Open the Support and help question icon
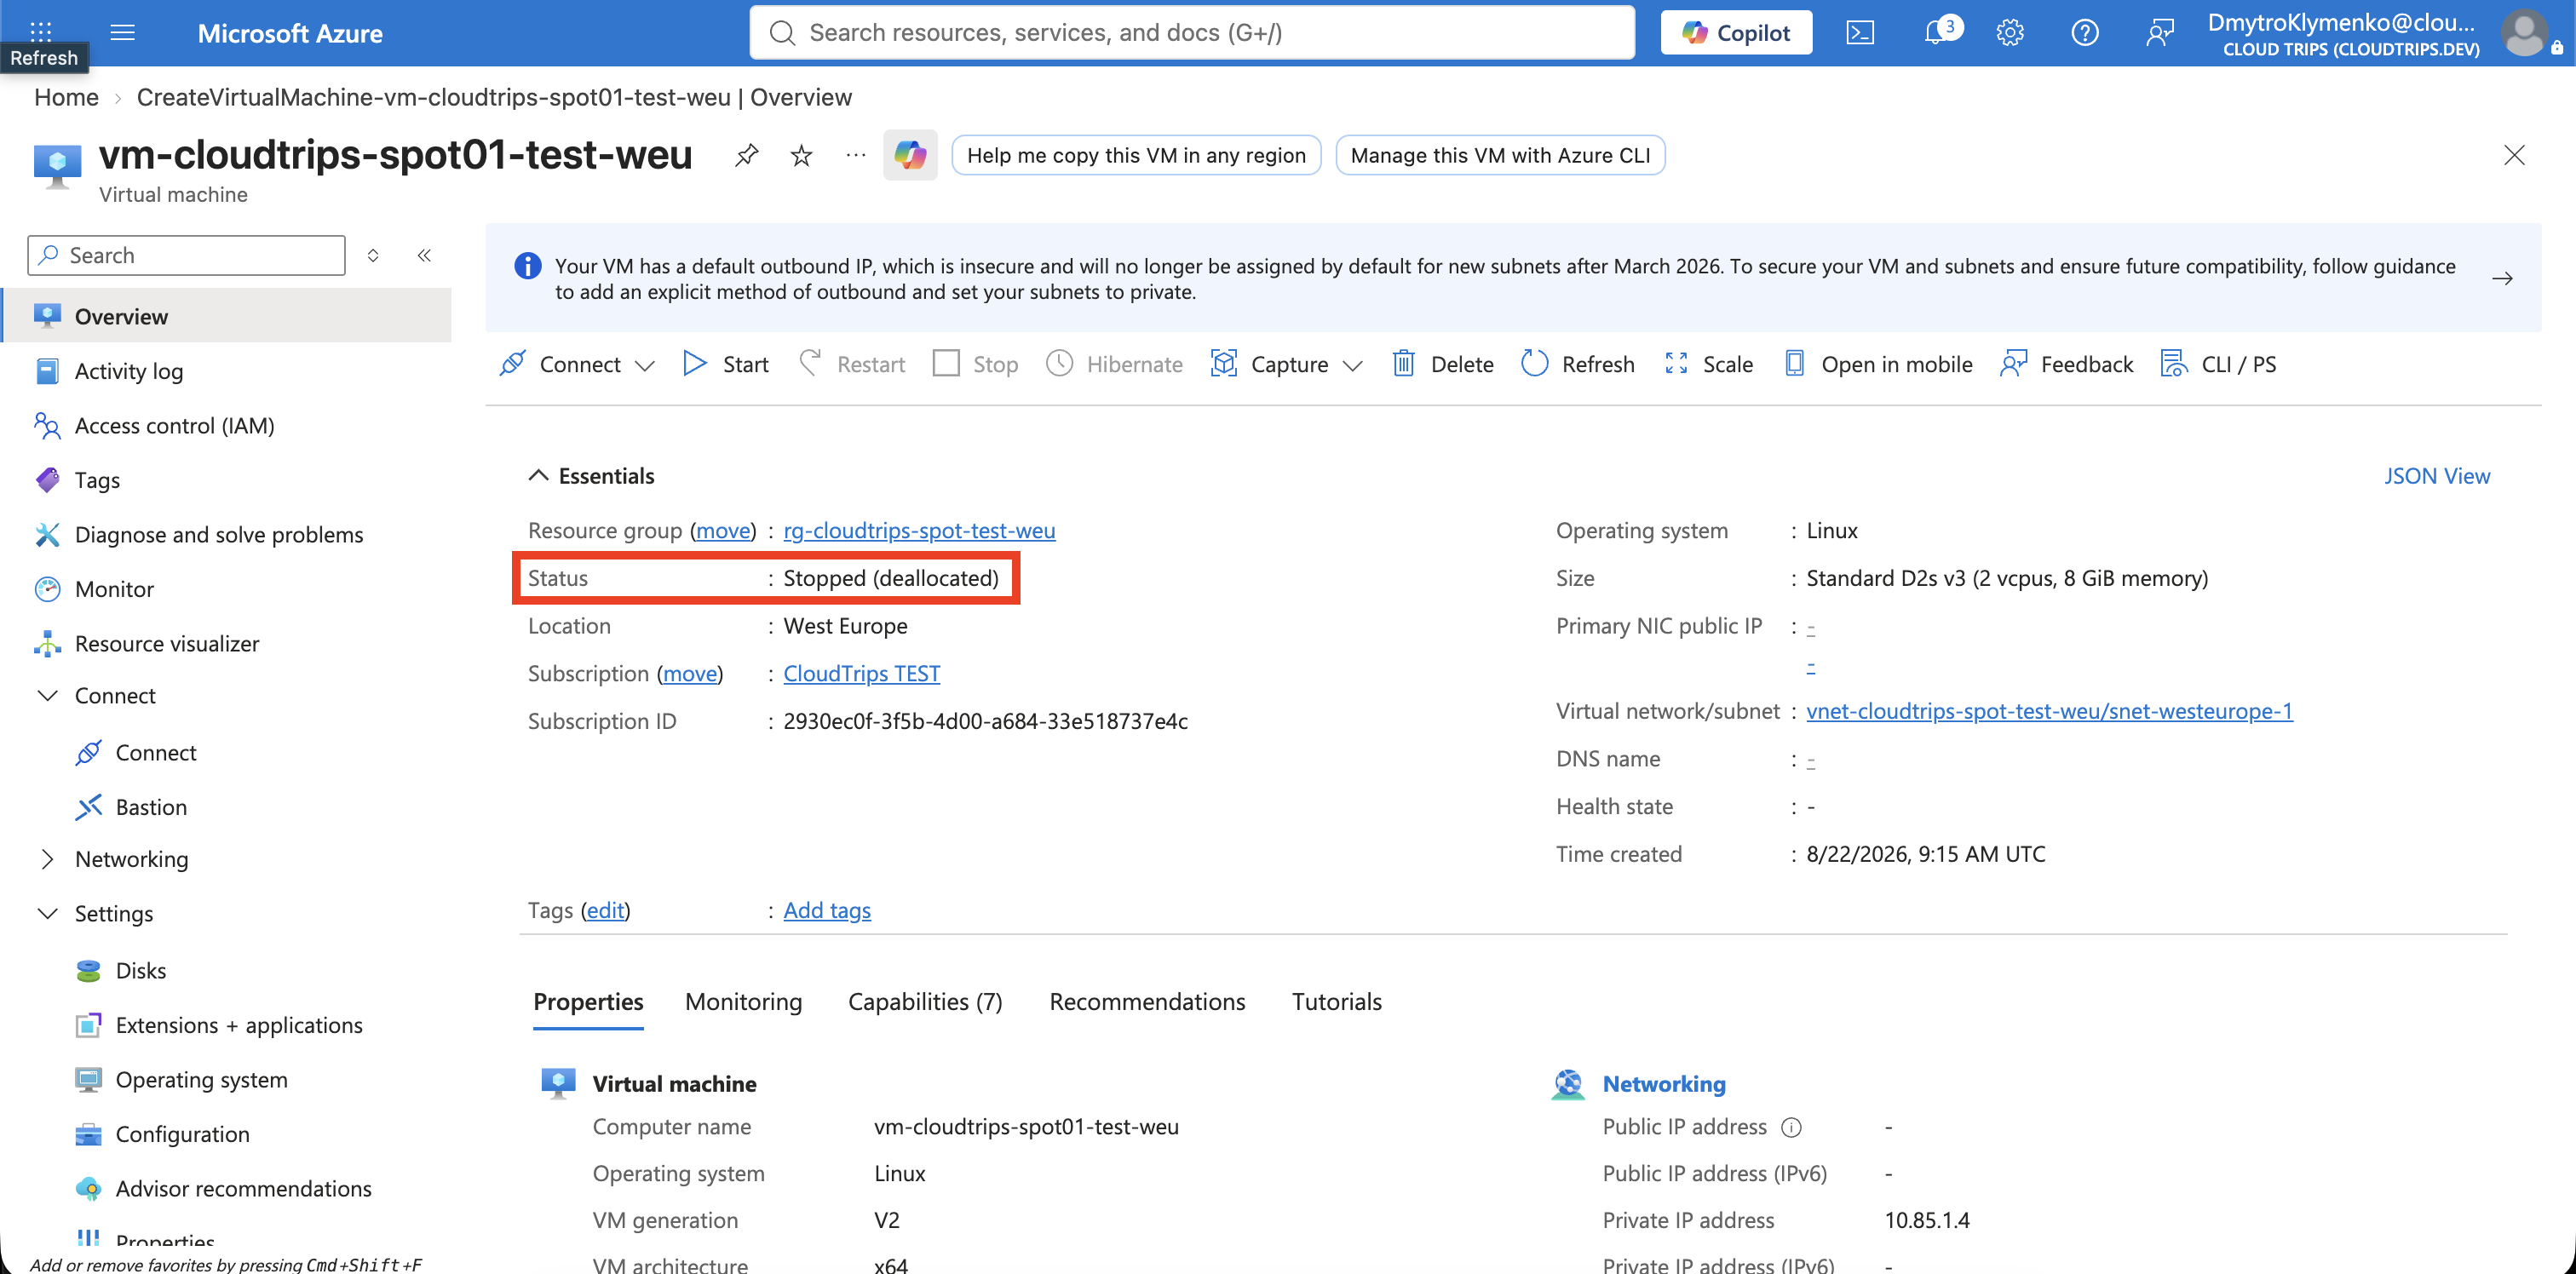 point(2084,33)
